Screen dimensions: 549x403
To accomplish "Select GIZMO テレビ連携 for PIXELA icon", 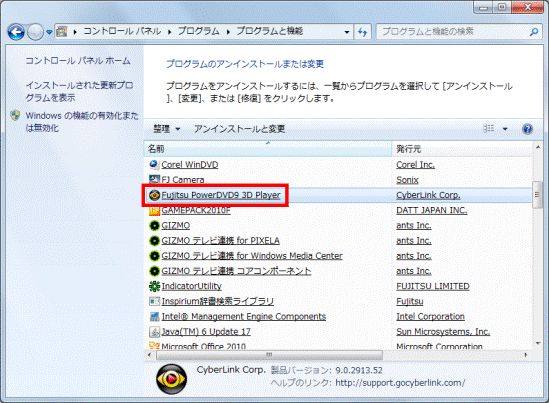I will point(154,241).
